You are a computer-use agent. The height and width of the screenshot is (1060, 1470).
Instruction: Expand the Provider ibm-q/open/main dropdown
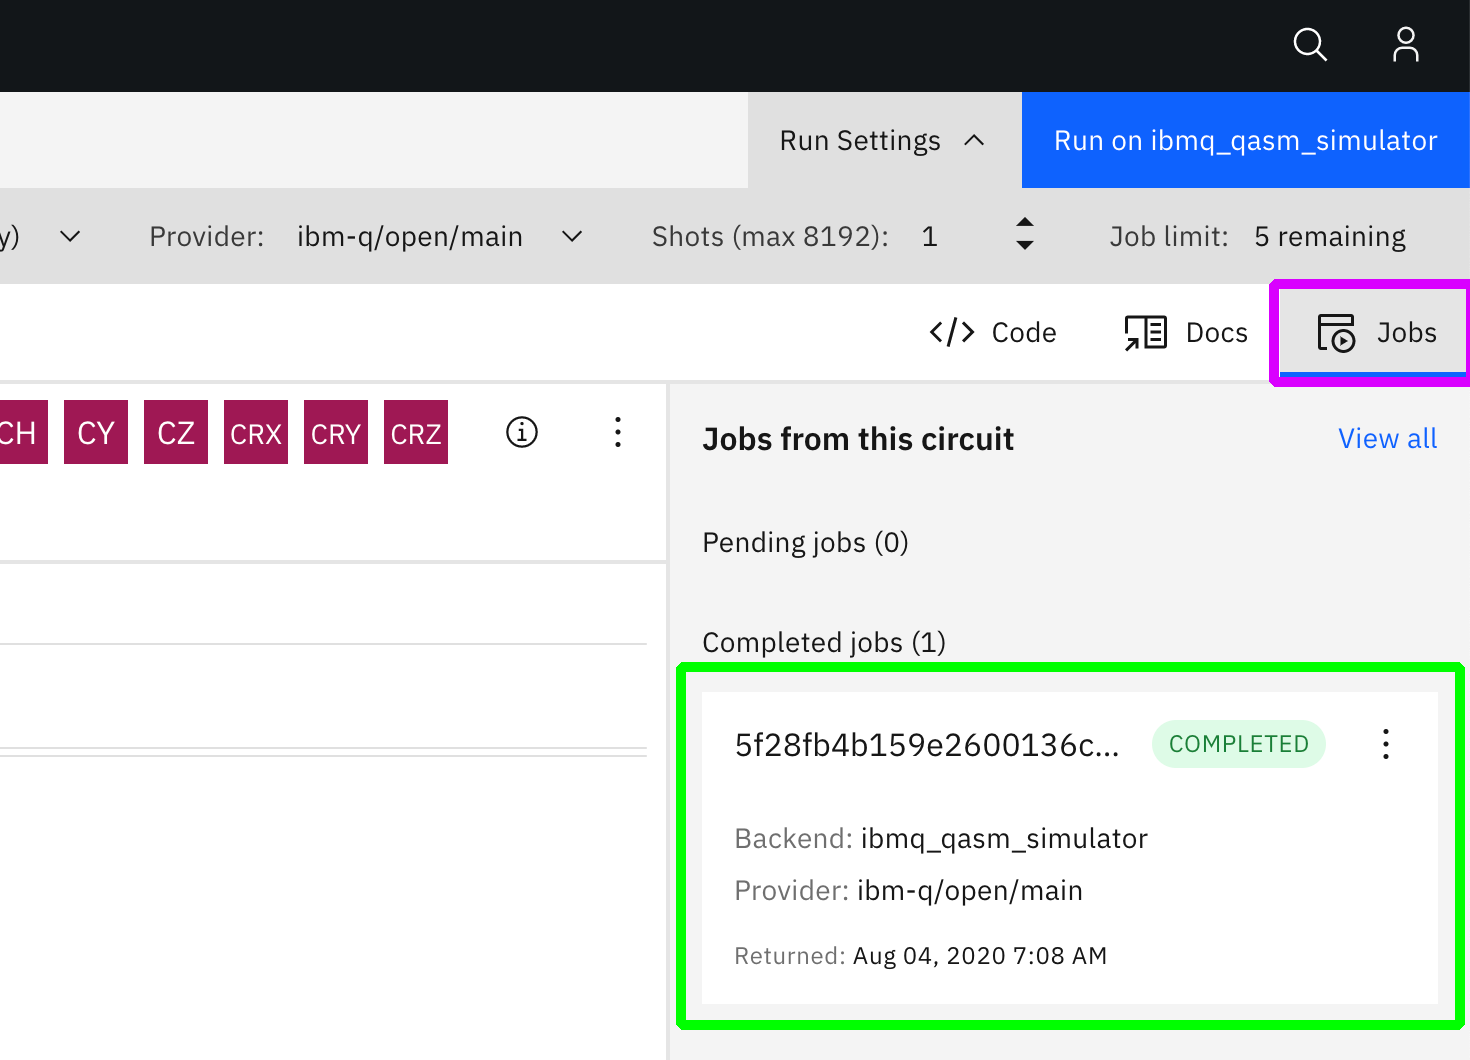point(572,237)
